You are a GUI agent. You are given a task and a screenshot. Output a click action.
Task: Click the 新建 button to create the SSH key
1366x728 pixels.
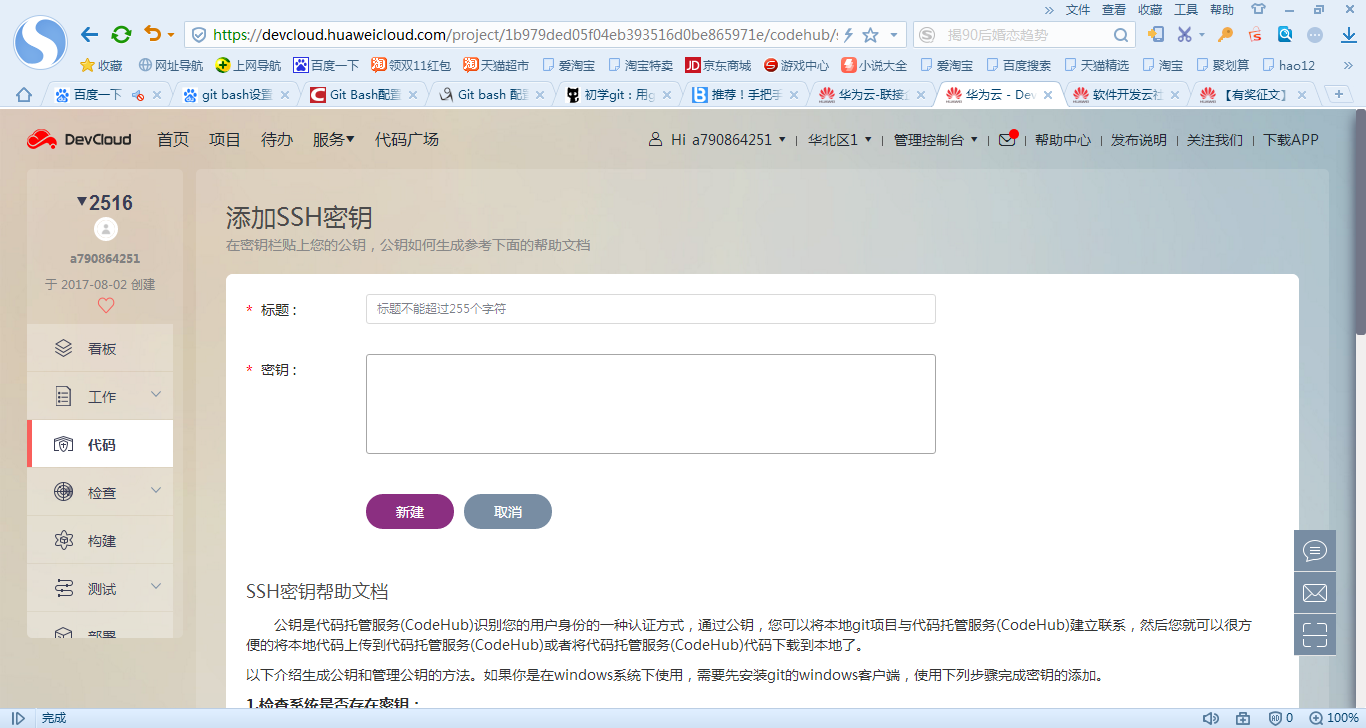[x=409, y=511]
